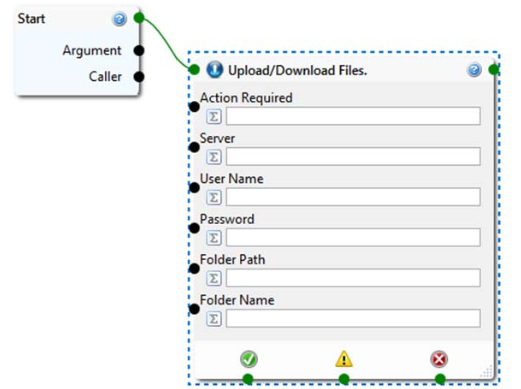521x389 pixels.
Task: Open expression editor sigma for Server
Action: [214, 157]
